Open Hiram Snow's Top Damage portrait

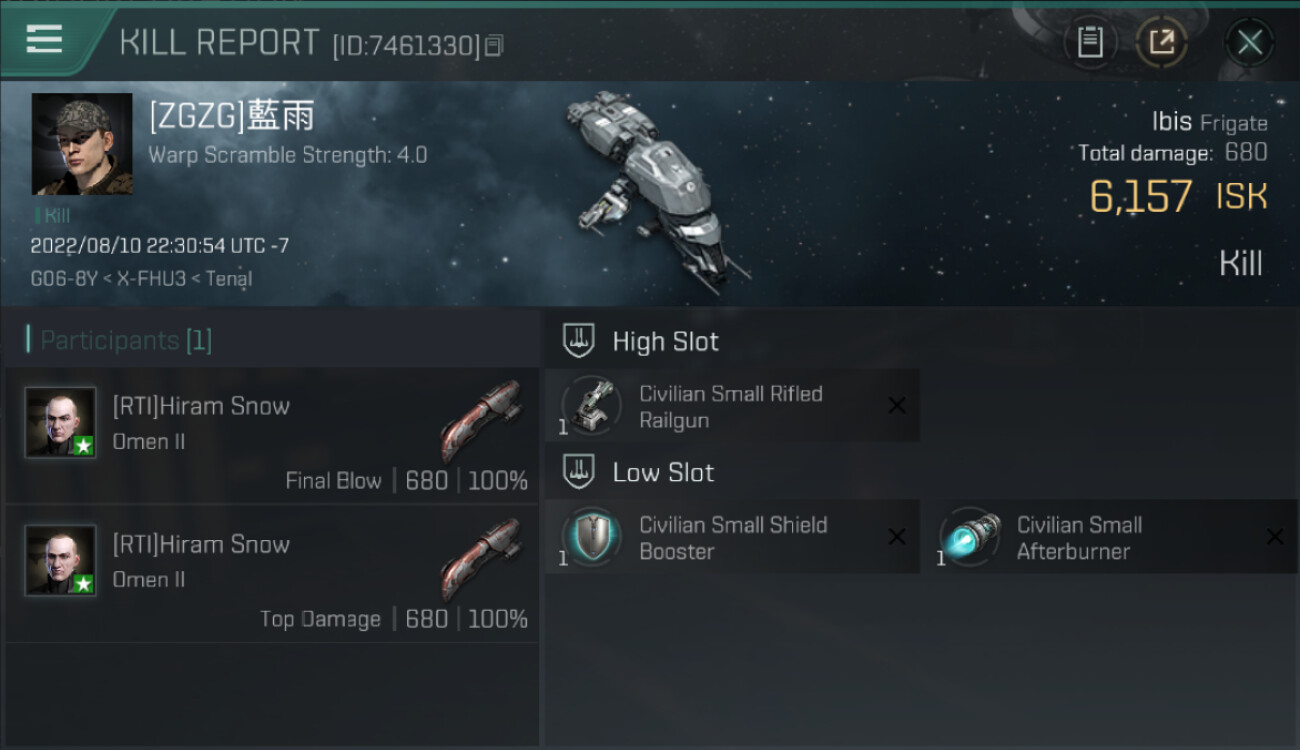[x=61, y=560]
